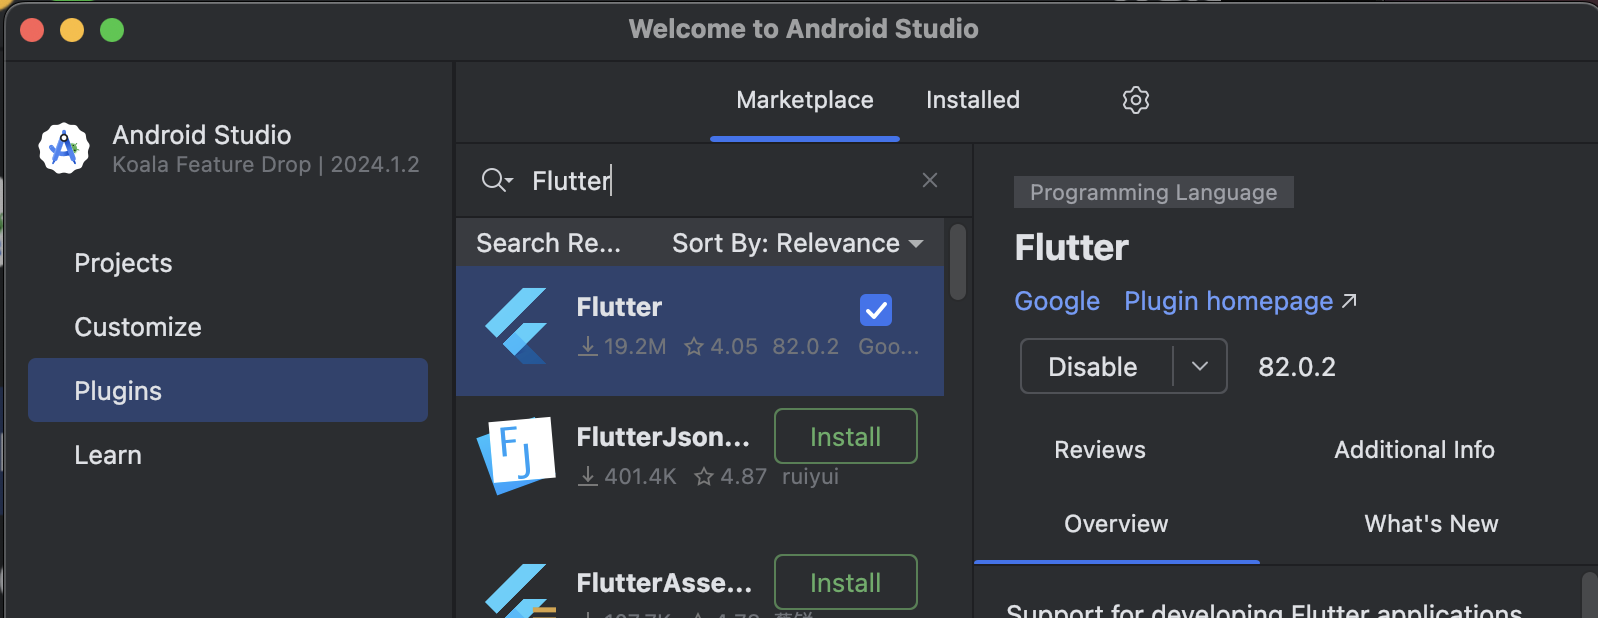Click the Flutter heading in details pane
1598x618 pixels.
tap(1071, 247)
